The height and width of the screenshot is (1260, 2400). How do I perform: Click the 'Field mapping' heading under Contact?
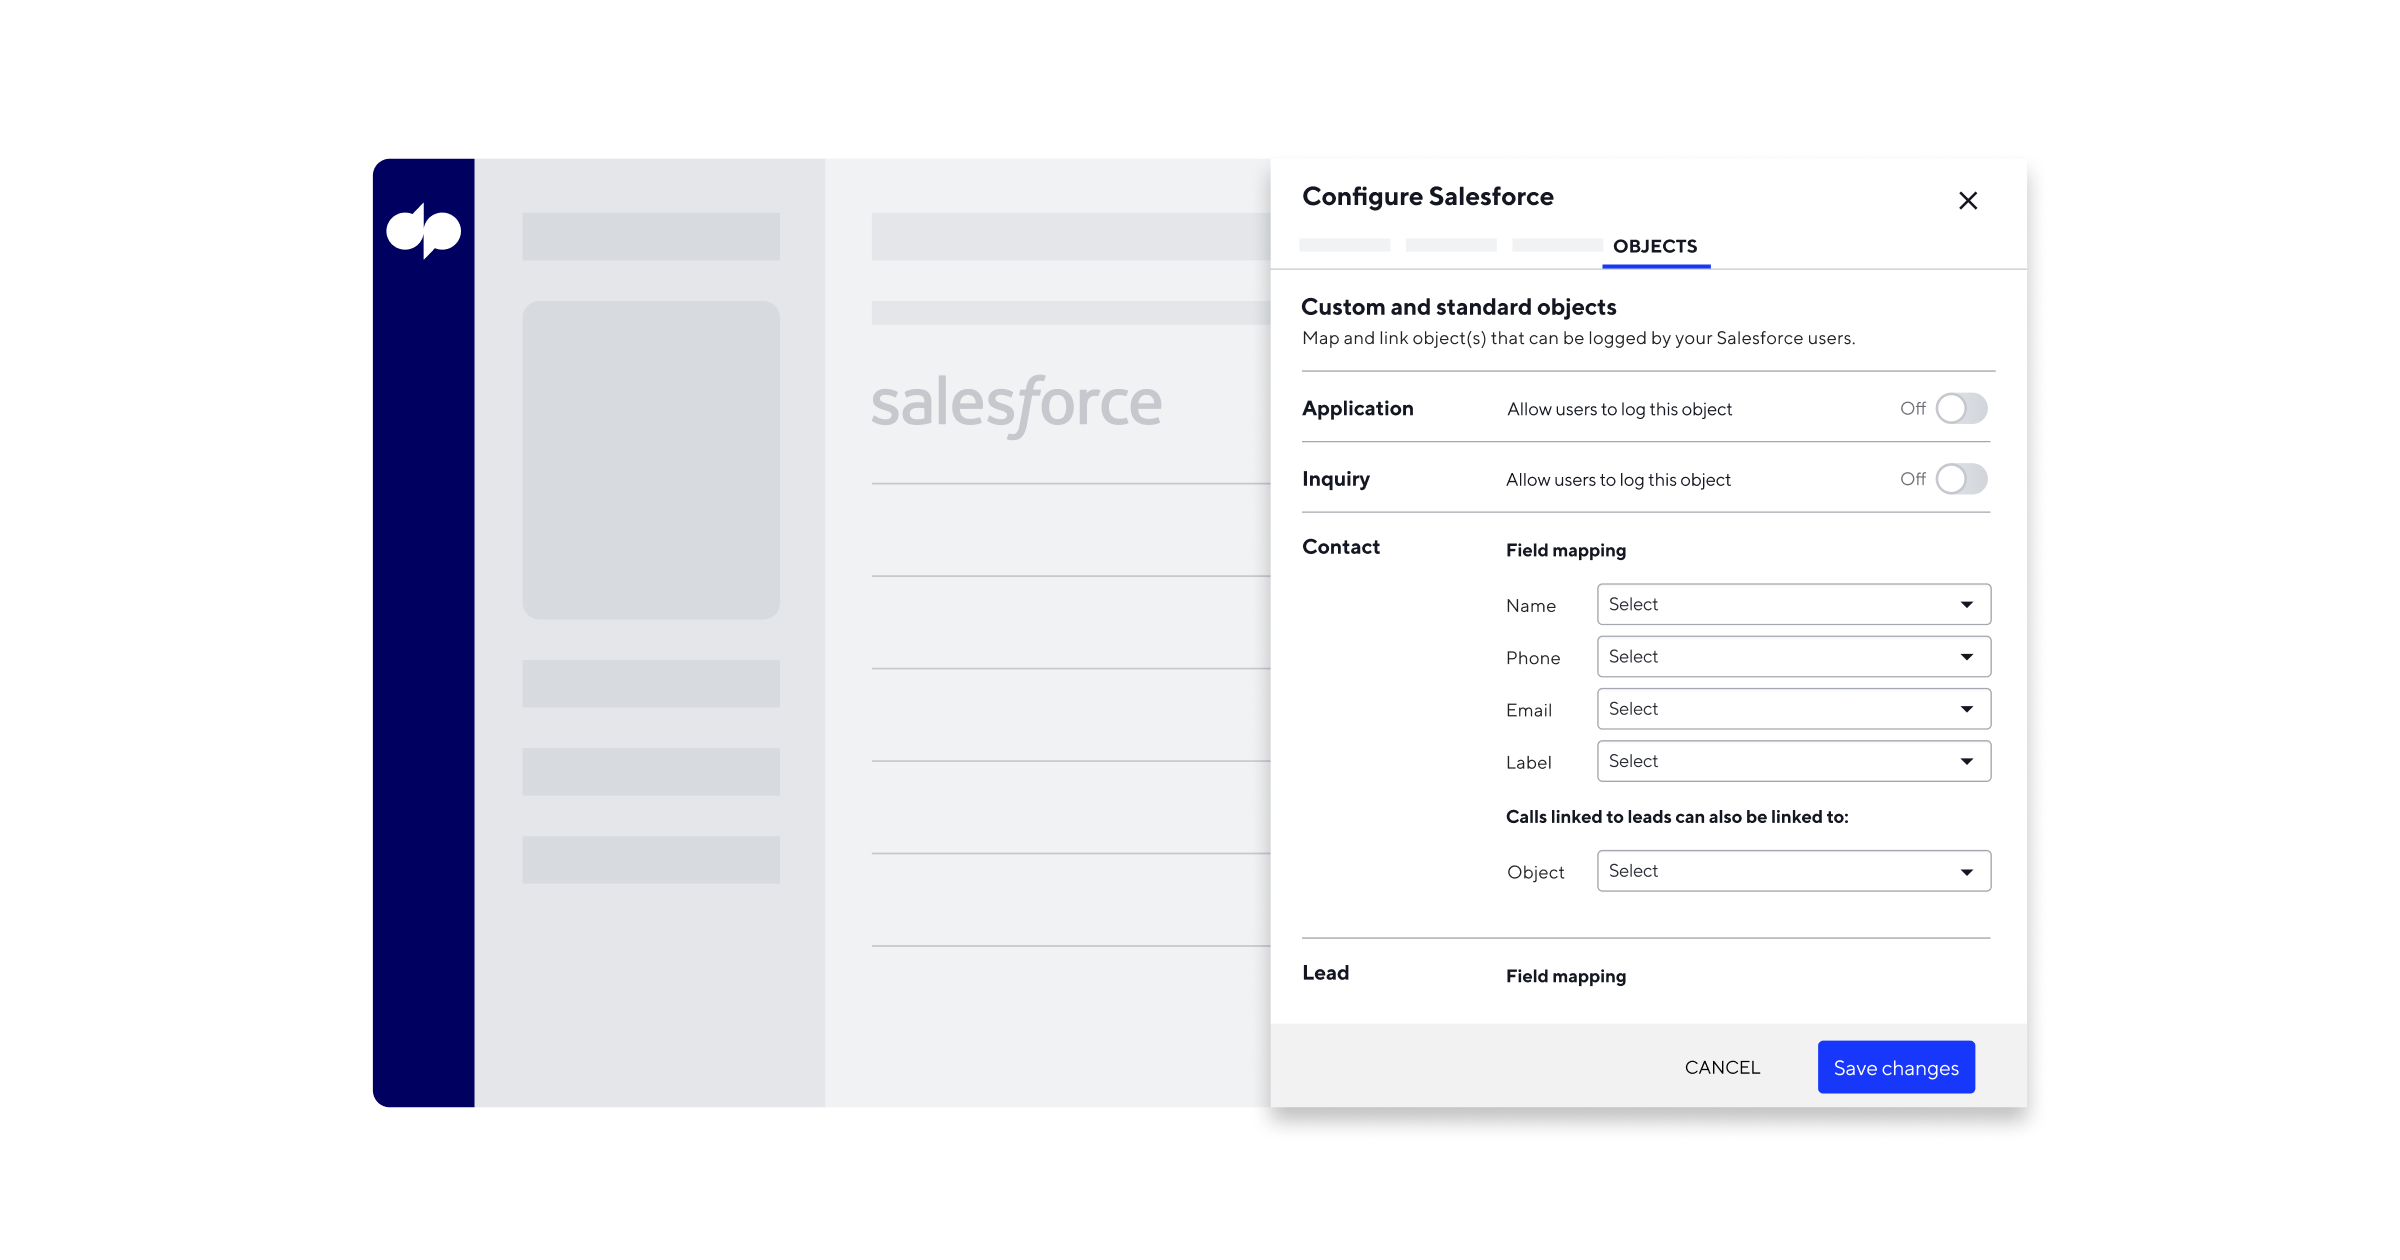[1566, 550]
